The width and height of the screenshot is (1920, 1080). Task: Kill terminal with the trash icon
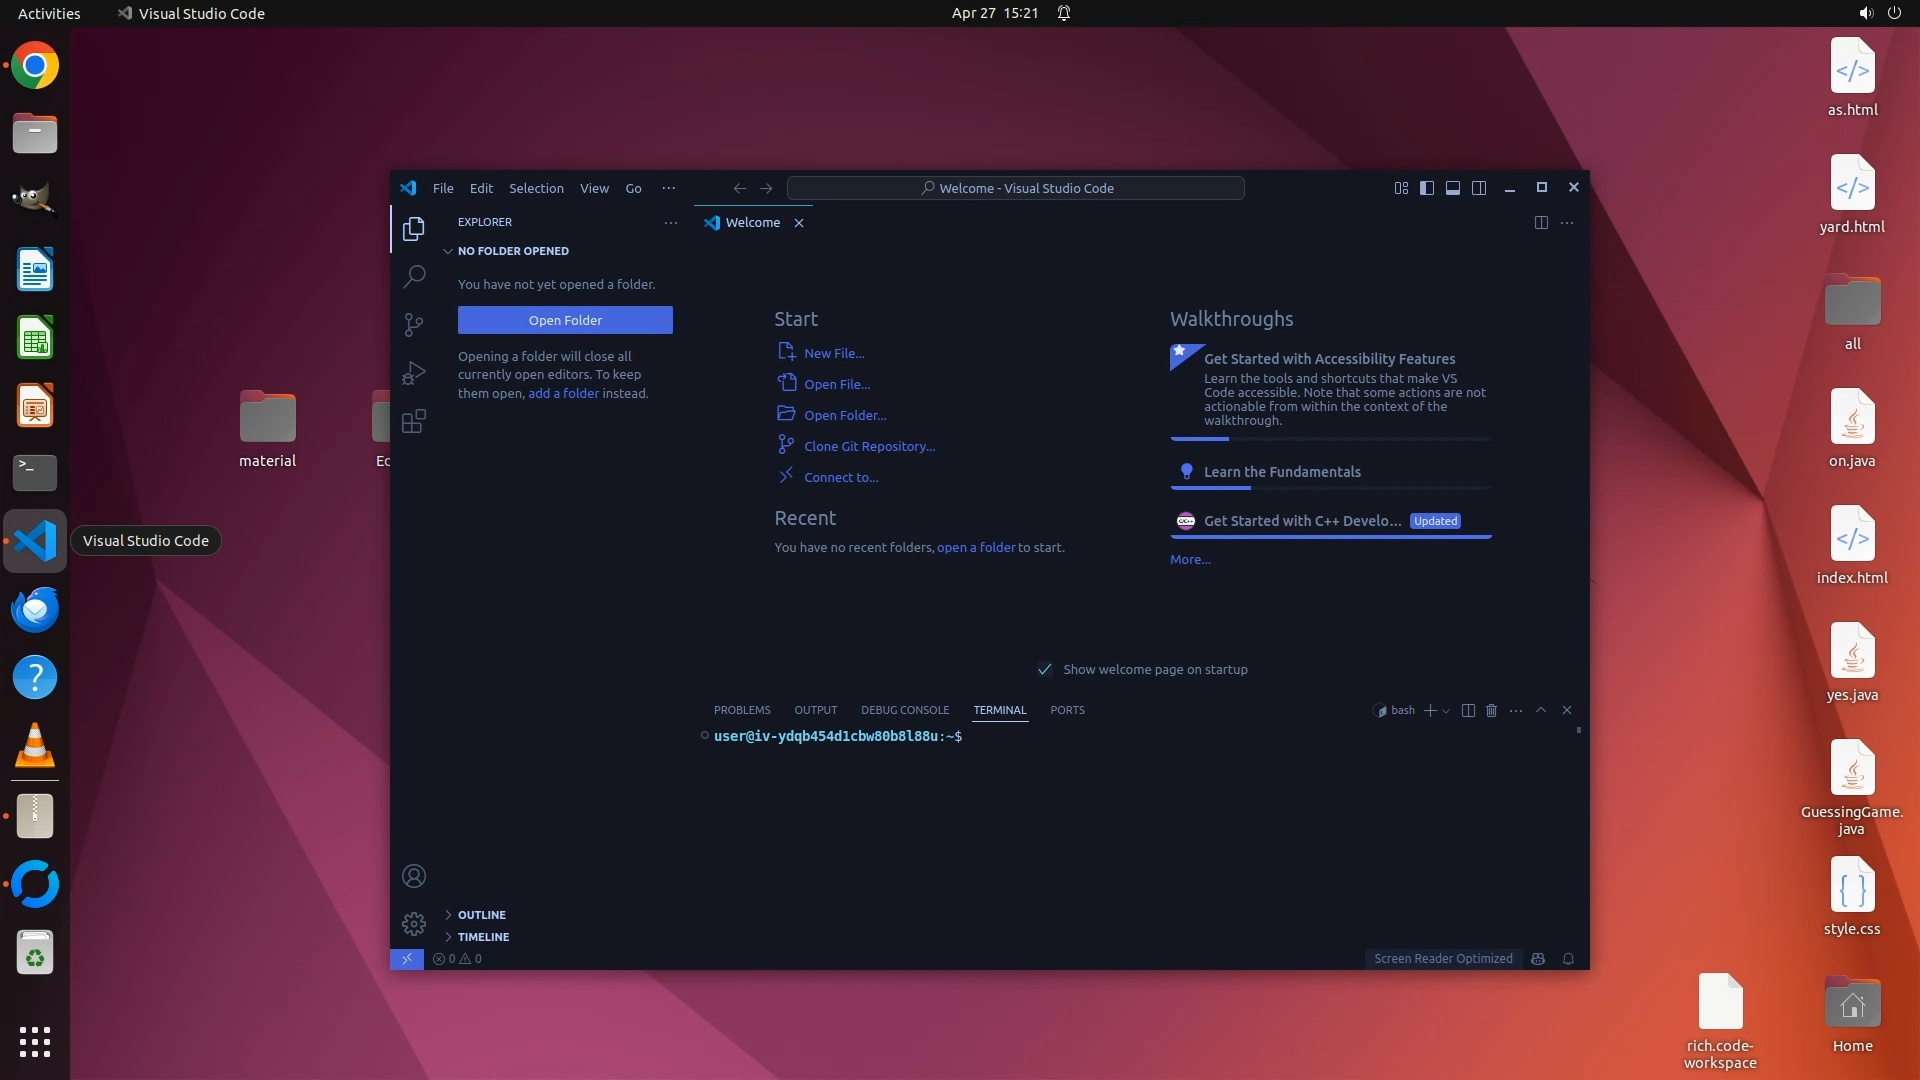tap(1491, 710)
